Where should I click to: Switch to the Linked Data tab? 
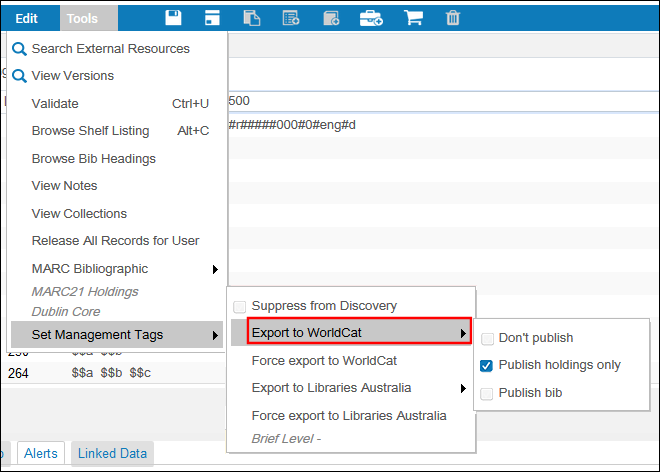(112, 453)
